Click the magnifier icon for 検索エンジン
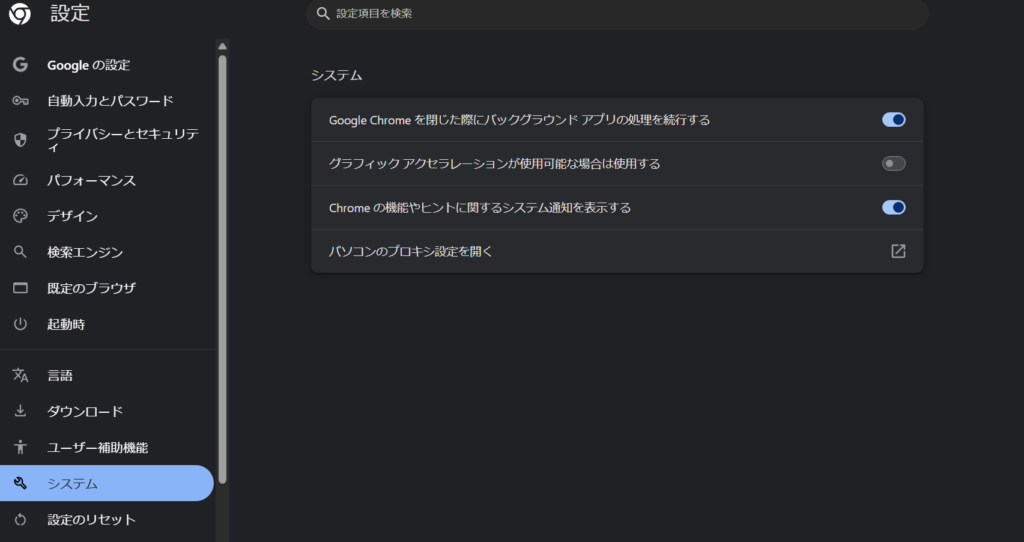This screenshot has width=1024, height=542. (x=20, y=252)
